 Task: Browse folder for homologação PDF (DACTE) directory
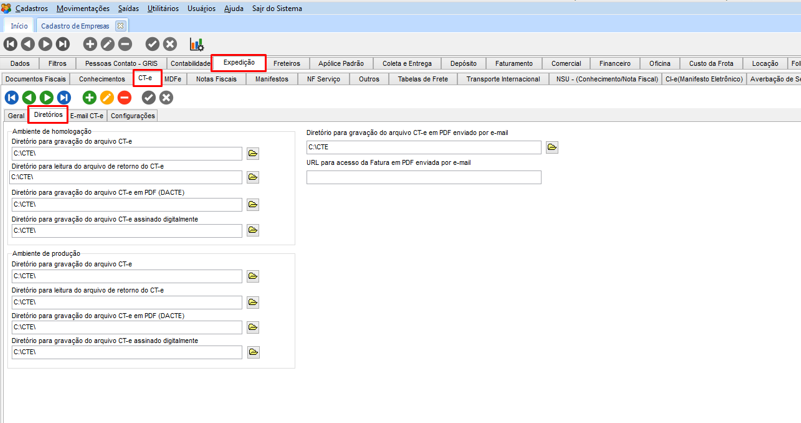pyautogui.click(x=253, y=204)
